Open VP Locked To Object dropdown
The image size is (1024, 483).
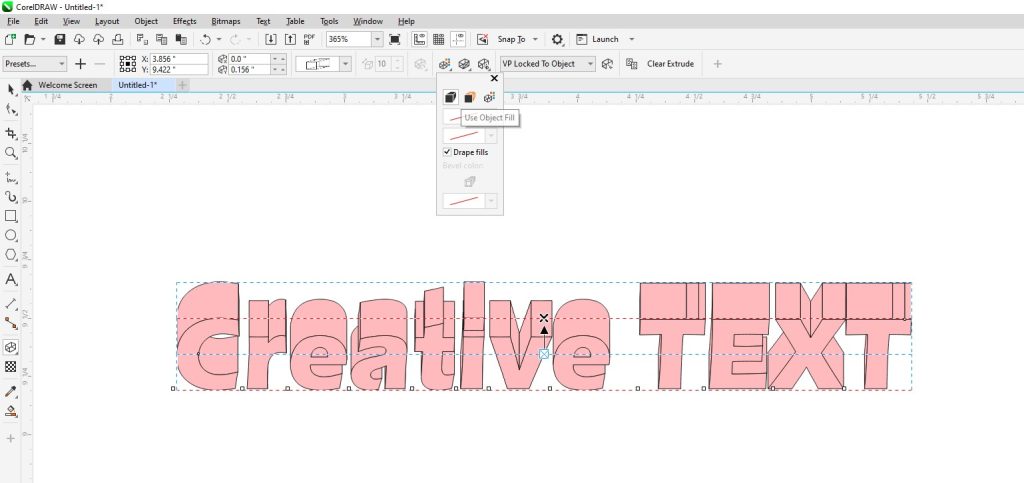590,64
